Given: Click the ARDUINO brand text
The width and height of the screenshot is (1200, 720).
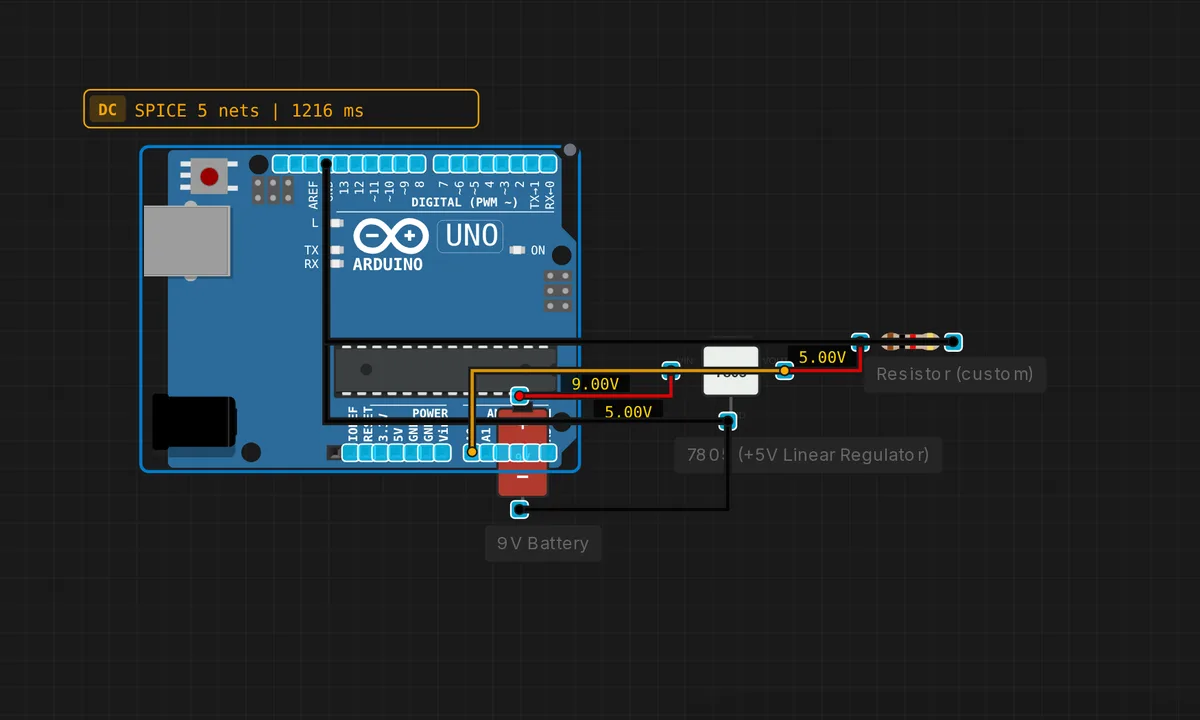Looking at the screenshot, I should click(388, 265).
